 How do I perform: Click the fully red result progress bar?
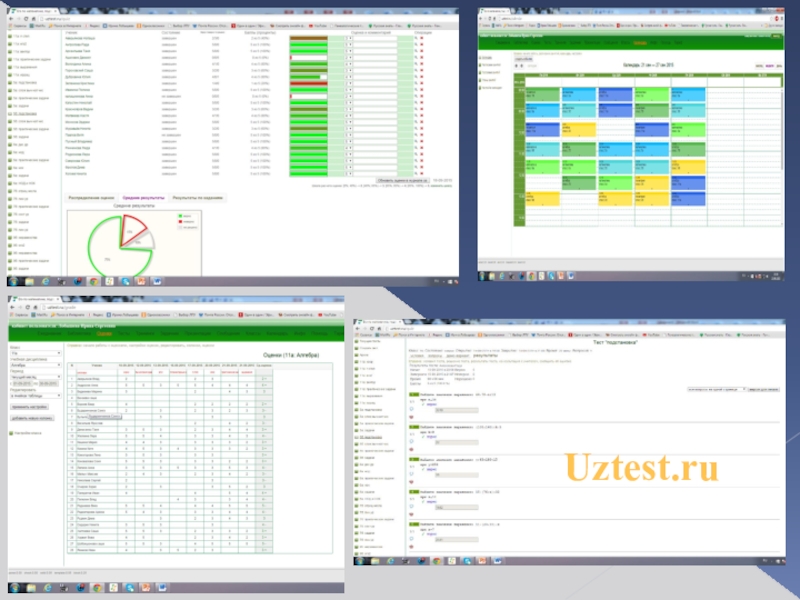tap(309, 83)
